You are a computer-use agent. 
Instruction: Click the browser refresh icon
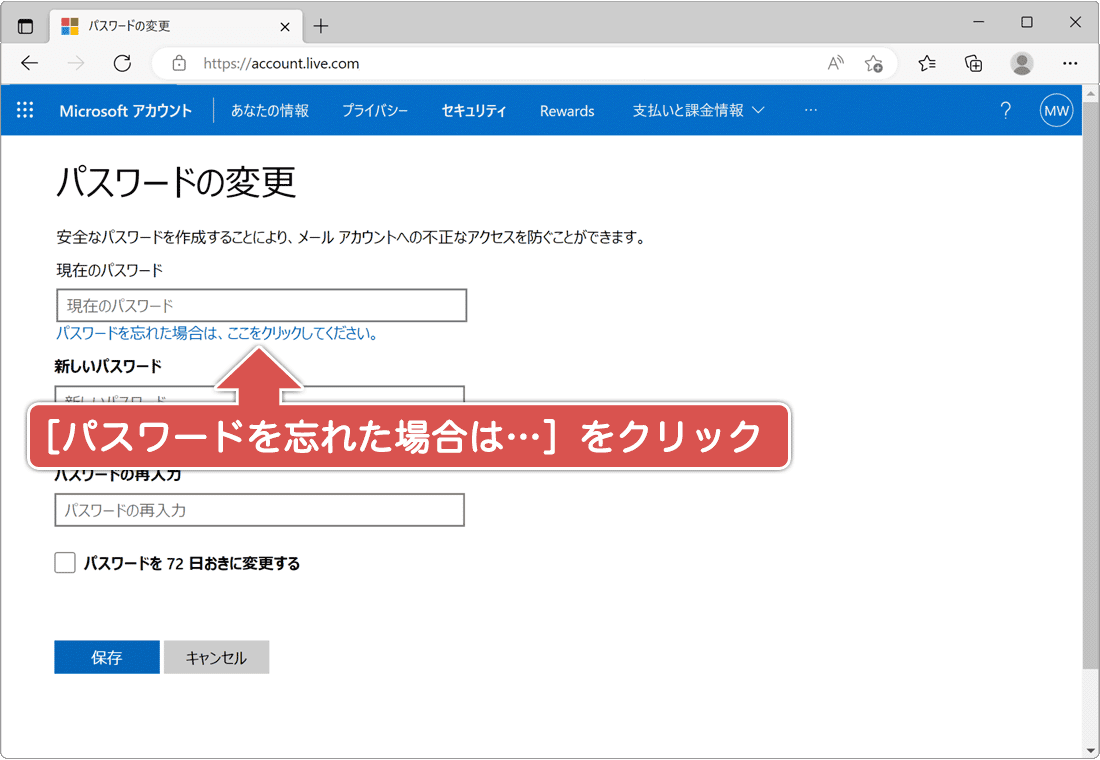[122, 64]
